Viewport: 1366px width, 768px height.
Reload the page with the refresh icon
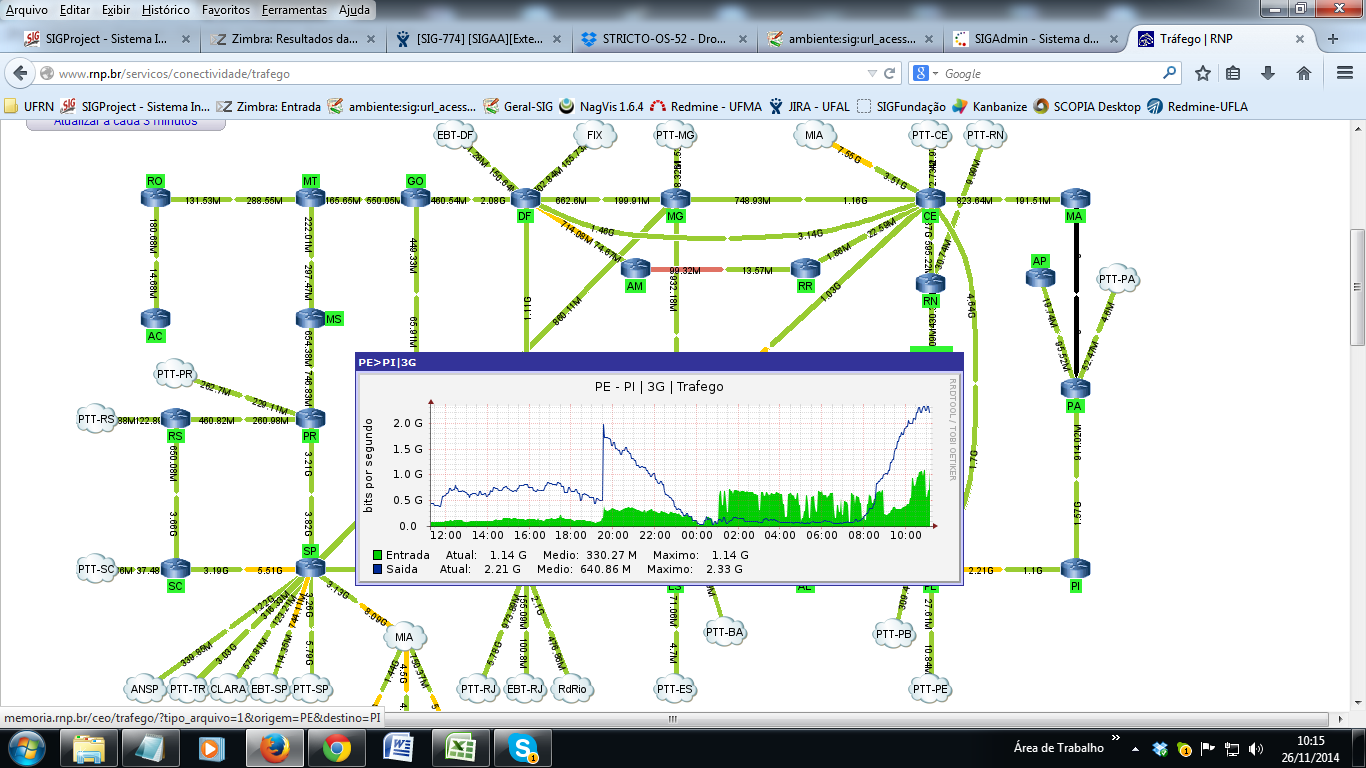point(890,73)
